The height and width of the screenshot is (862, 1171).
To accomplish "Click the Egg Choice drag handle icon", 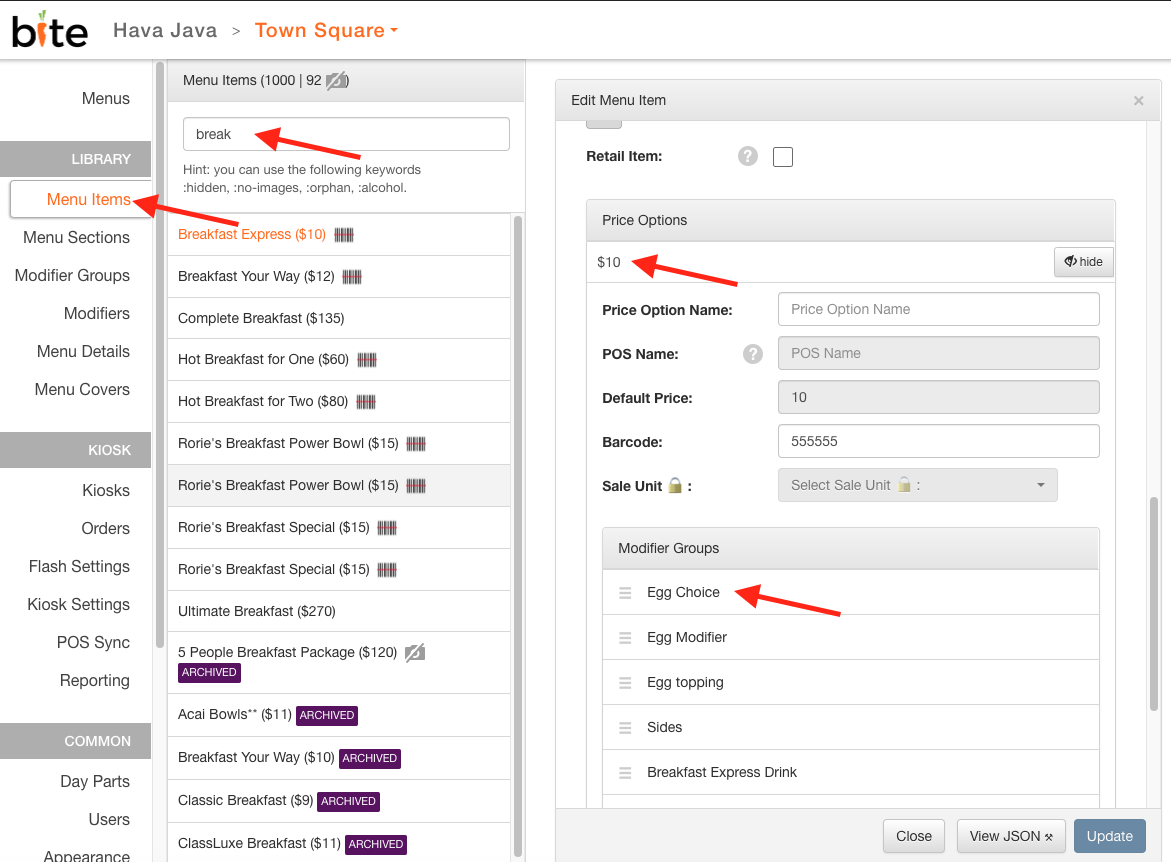I will [625, 592].
